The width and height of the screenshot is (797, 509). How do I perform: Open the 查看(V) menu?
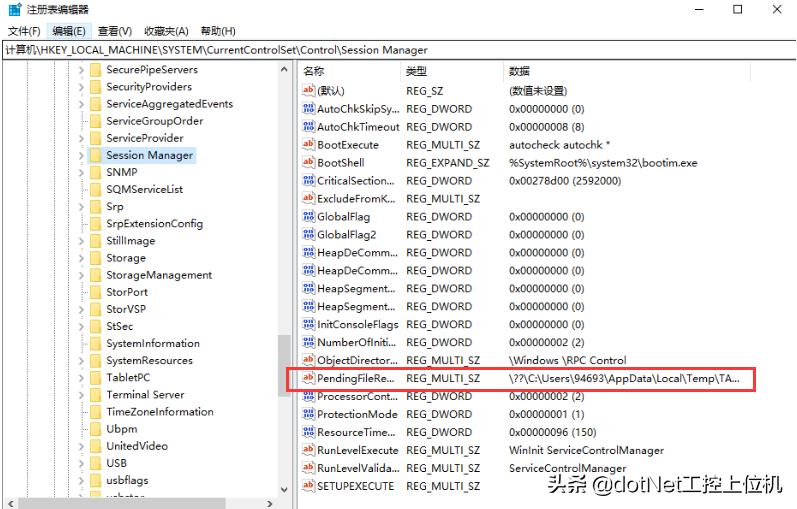pos(115,31)
